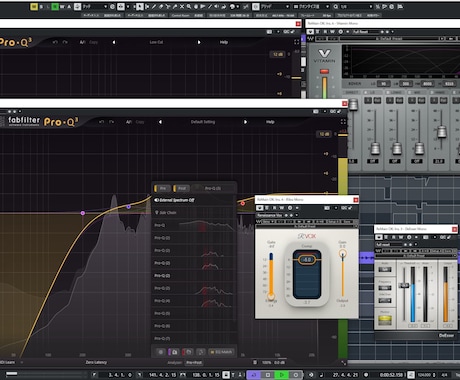The height and width of the screenshot is (380, 460).
Task: Click the Record button in transport bar
Action: tap(295, 375)
